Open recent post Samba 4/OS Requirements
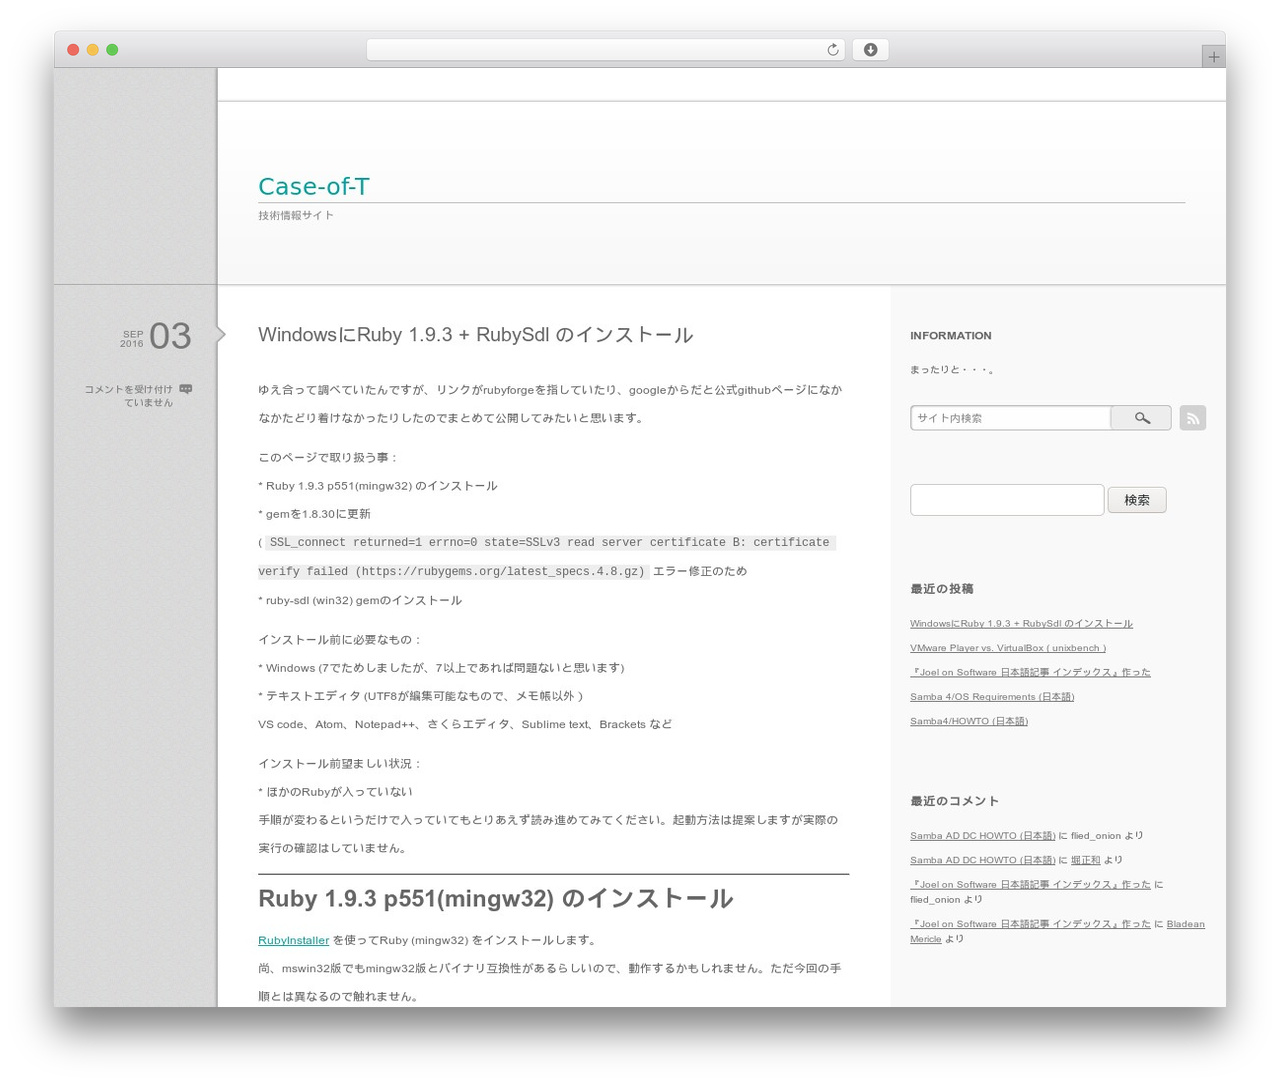This screenshot has height=1084, width=1280. point(992,697)
